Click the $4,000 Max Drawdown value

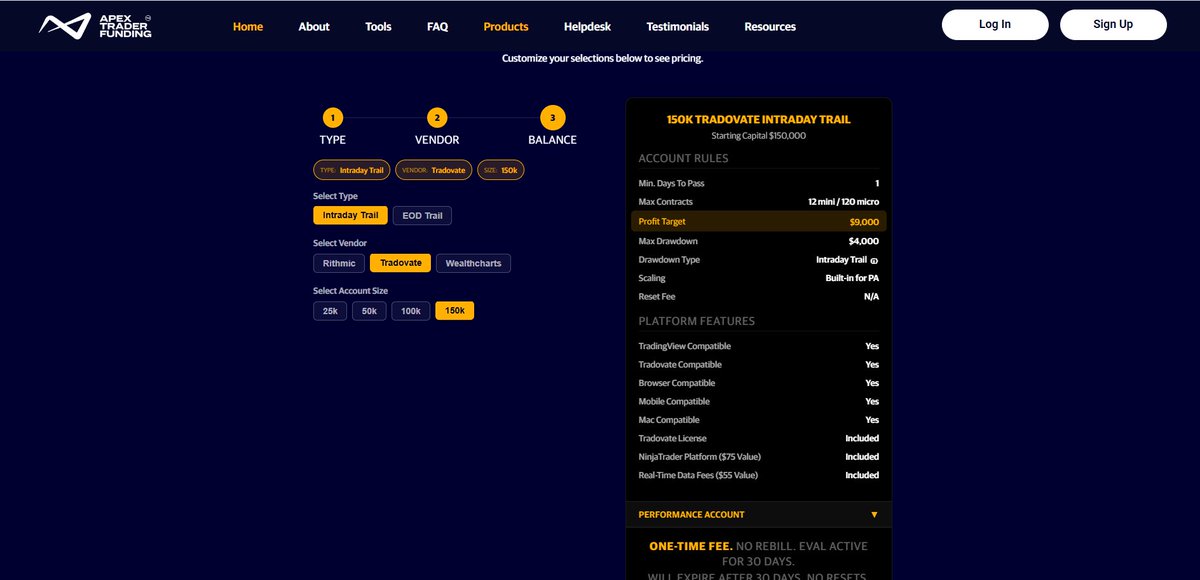[863, 241]
